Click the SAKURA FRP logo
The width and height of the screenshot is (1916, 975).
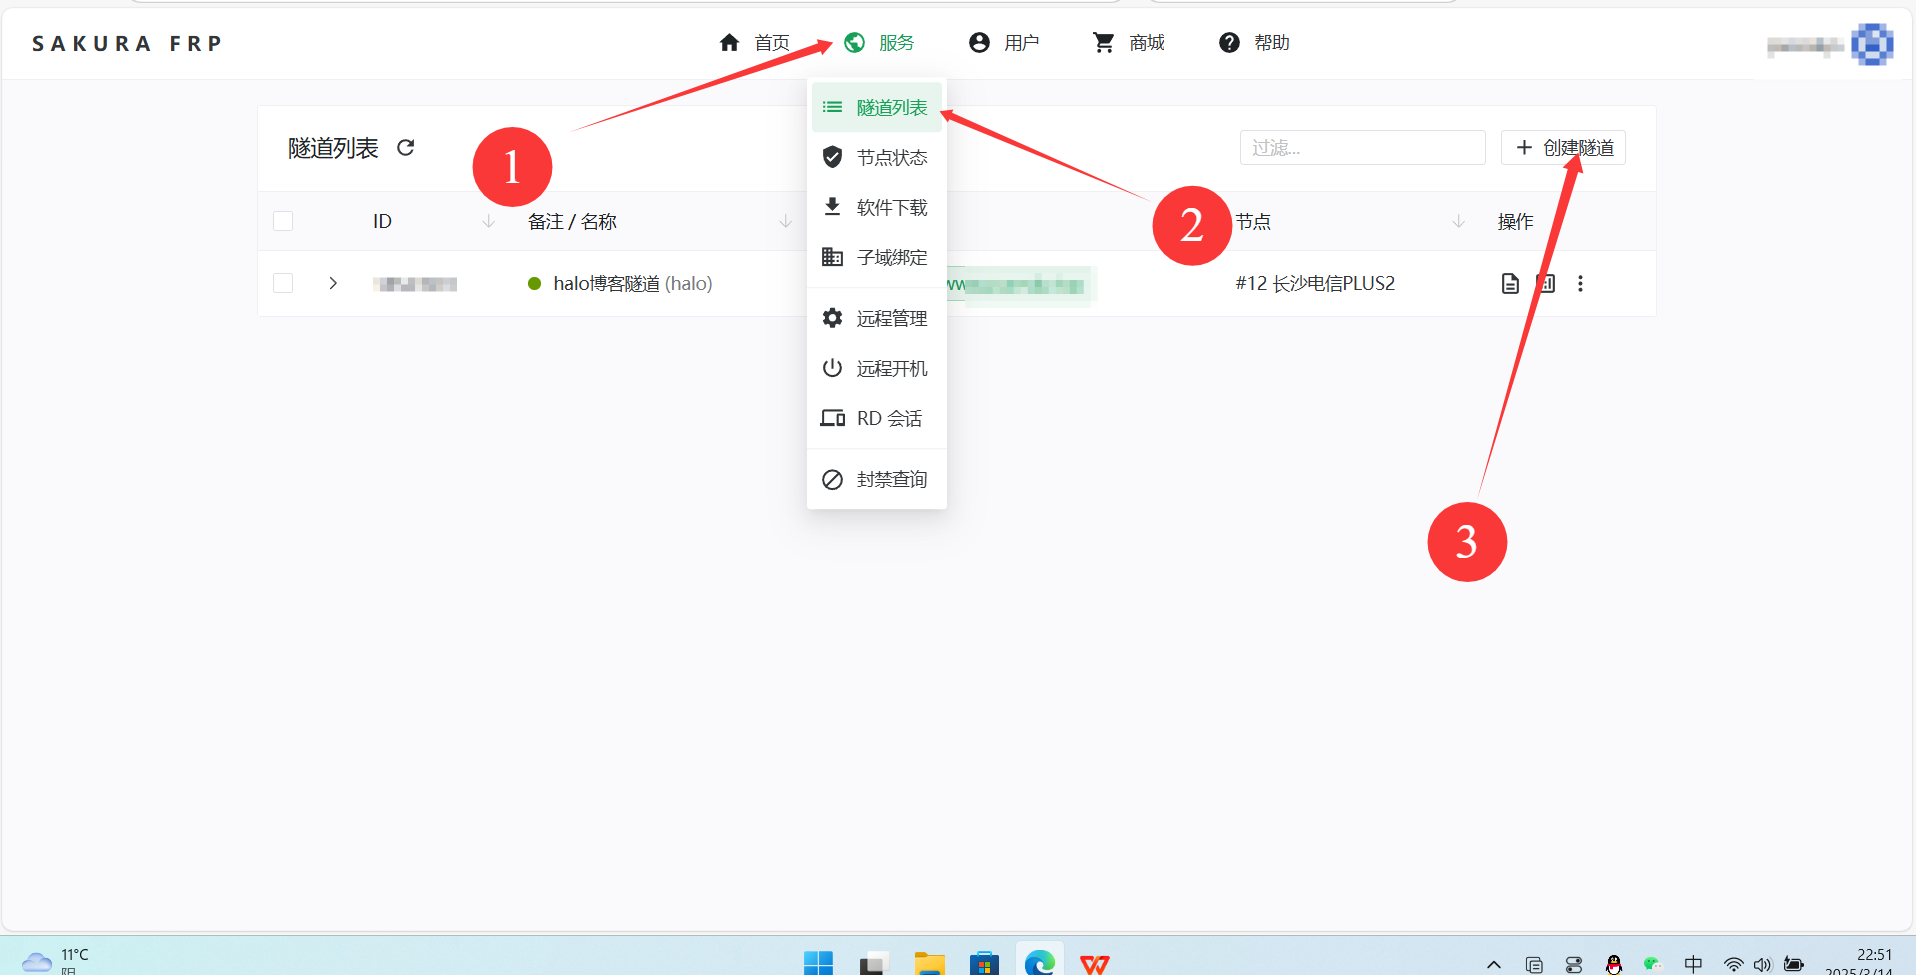coord(127,44)
